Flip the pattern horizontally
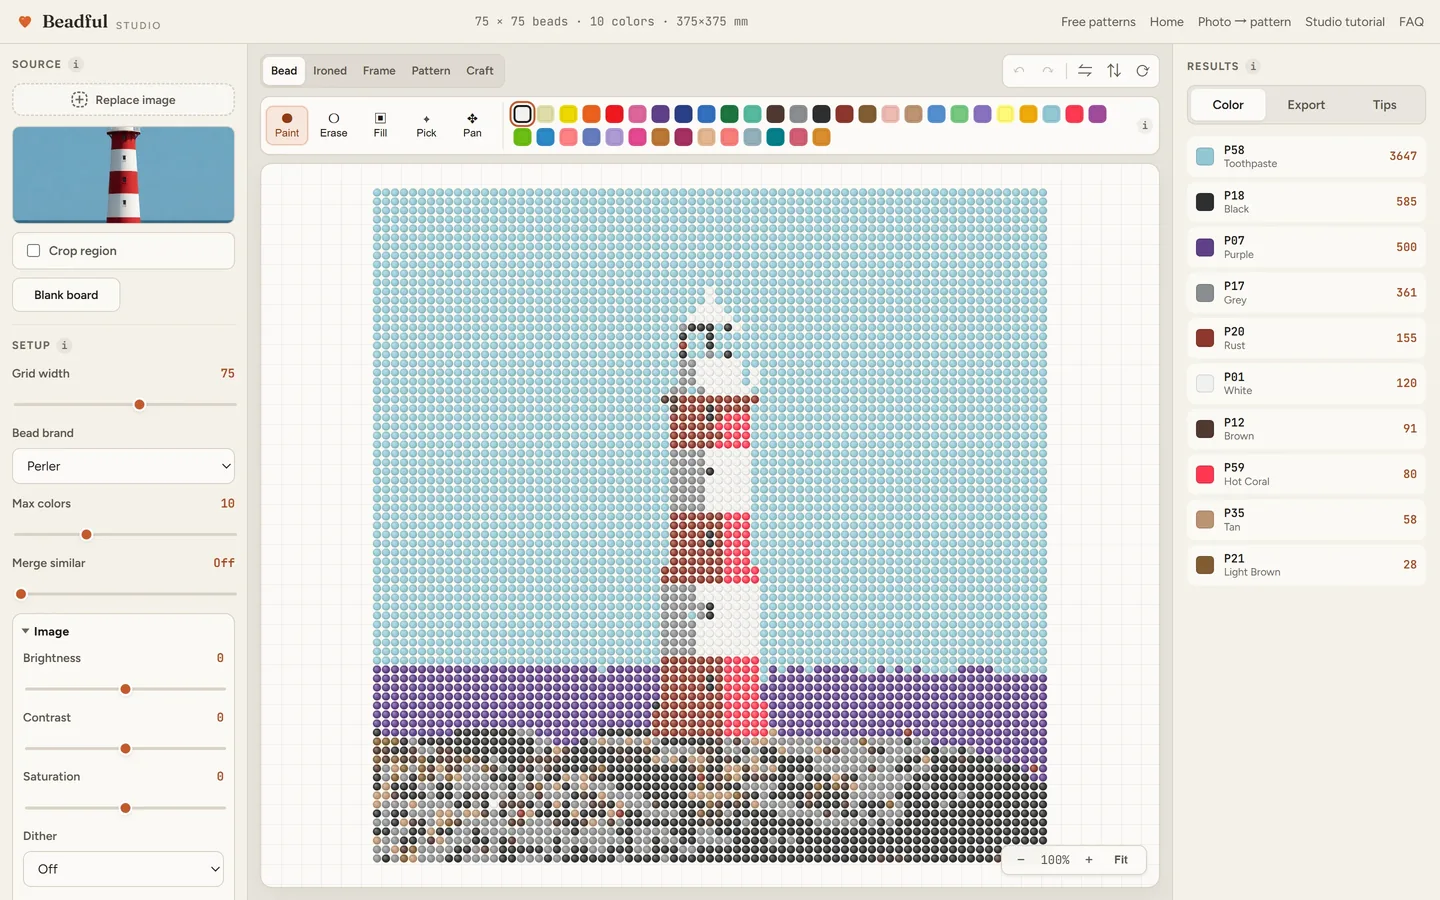This screenshot has width=1440, height=900. pos(1085,71)
